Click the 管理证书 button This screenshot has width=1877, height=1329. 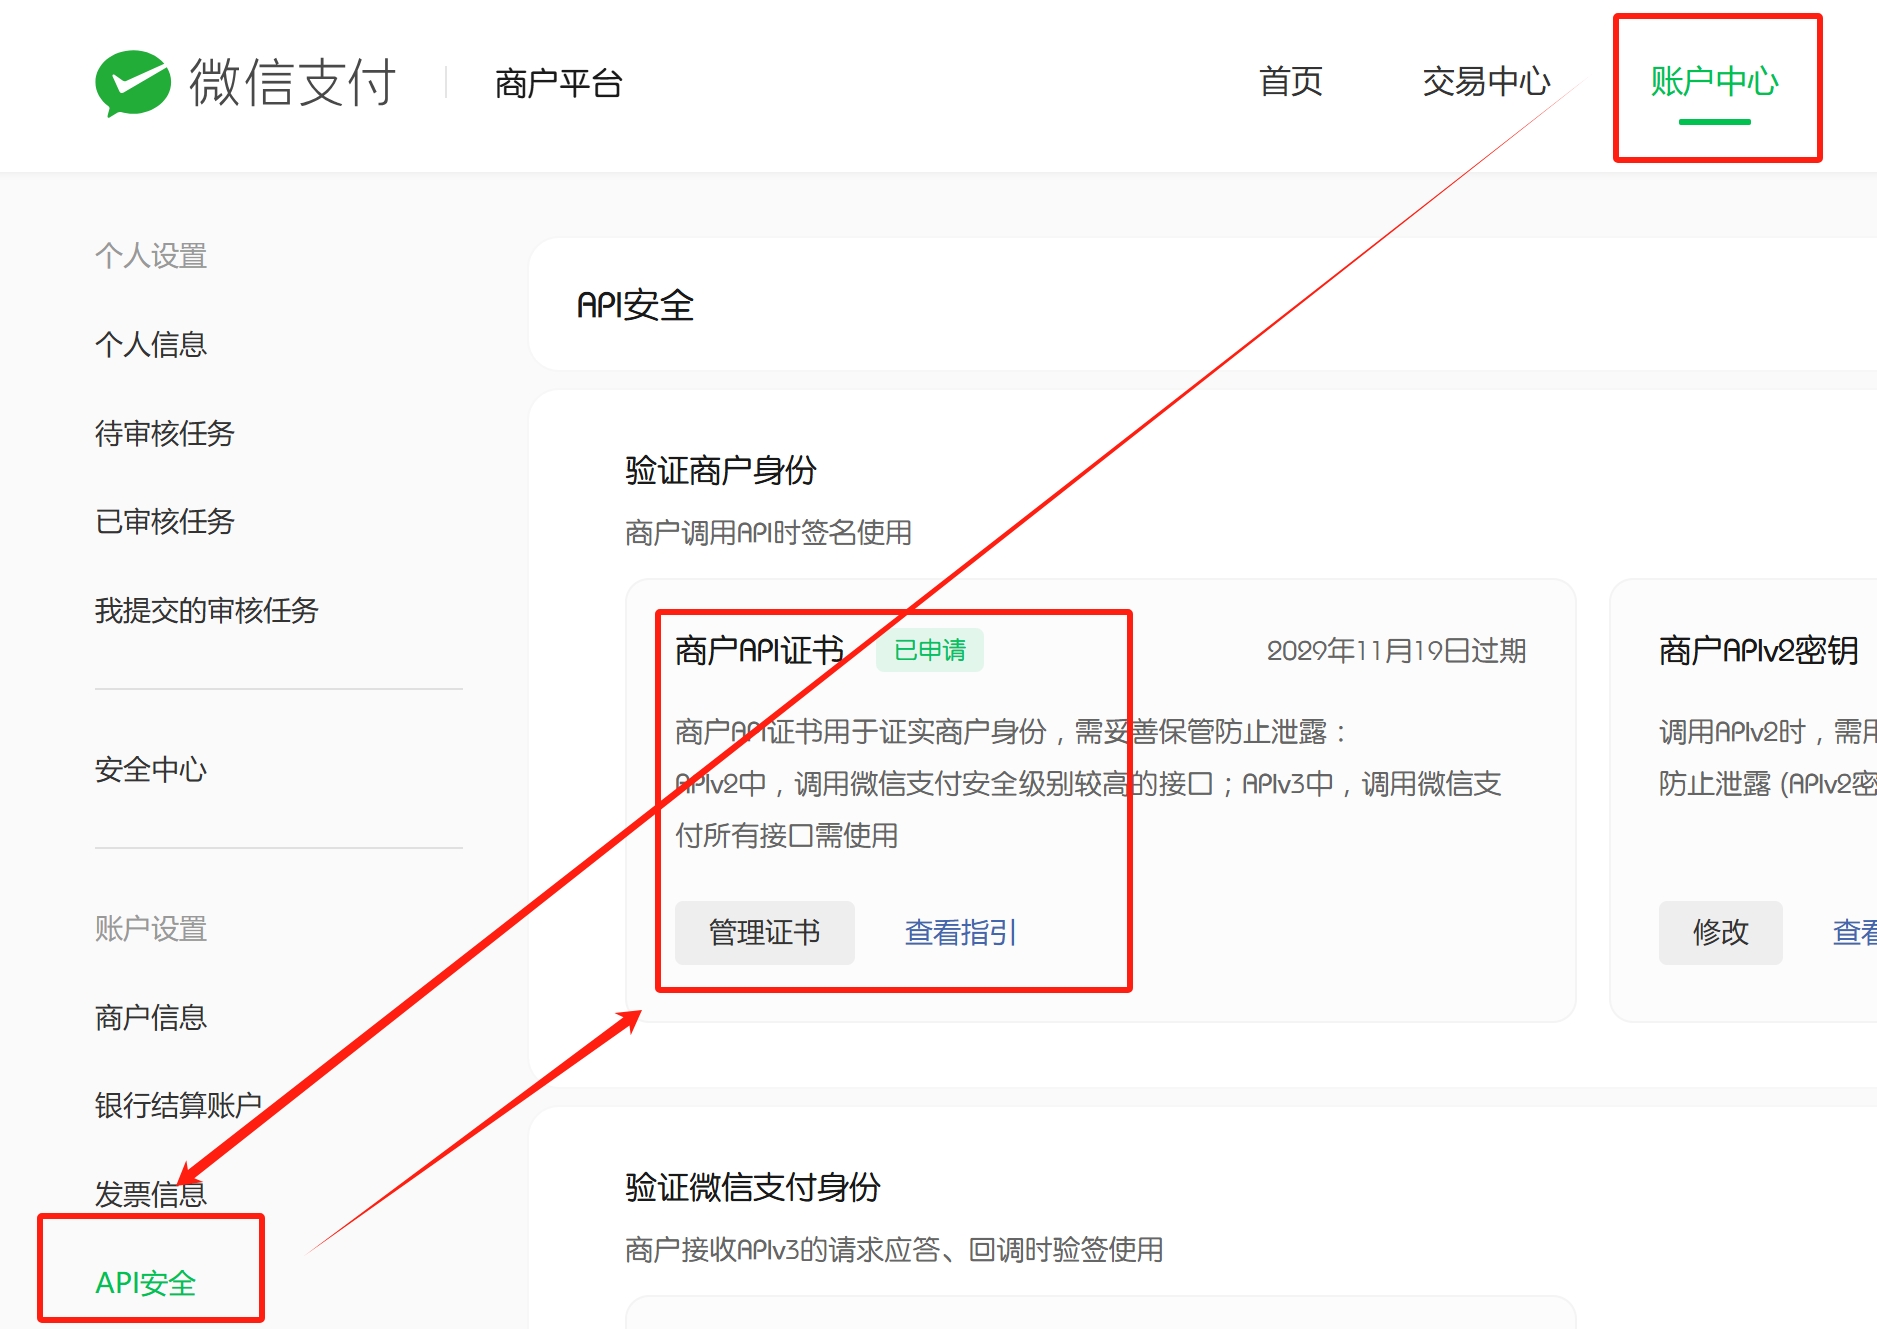click(765, 932)
